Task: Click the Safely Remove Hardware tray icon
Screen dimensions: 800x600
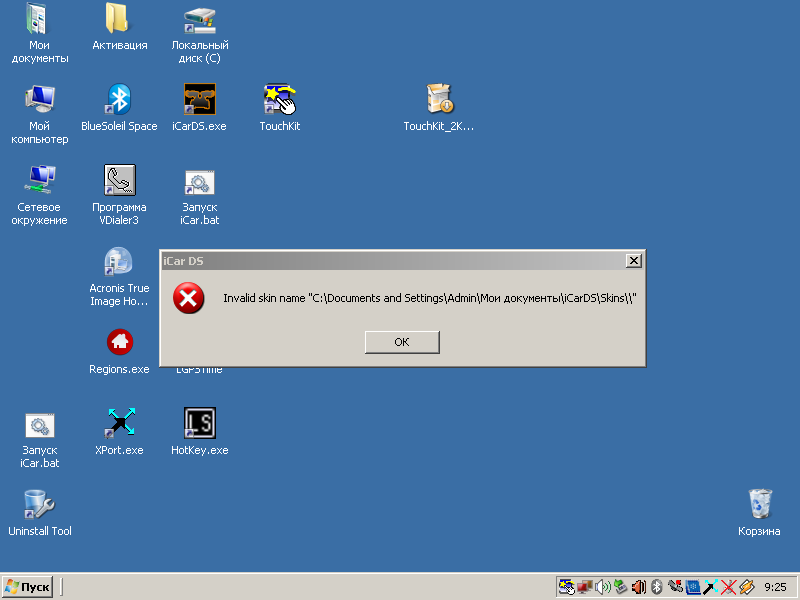Action: click(620, 587)
